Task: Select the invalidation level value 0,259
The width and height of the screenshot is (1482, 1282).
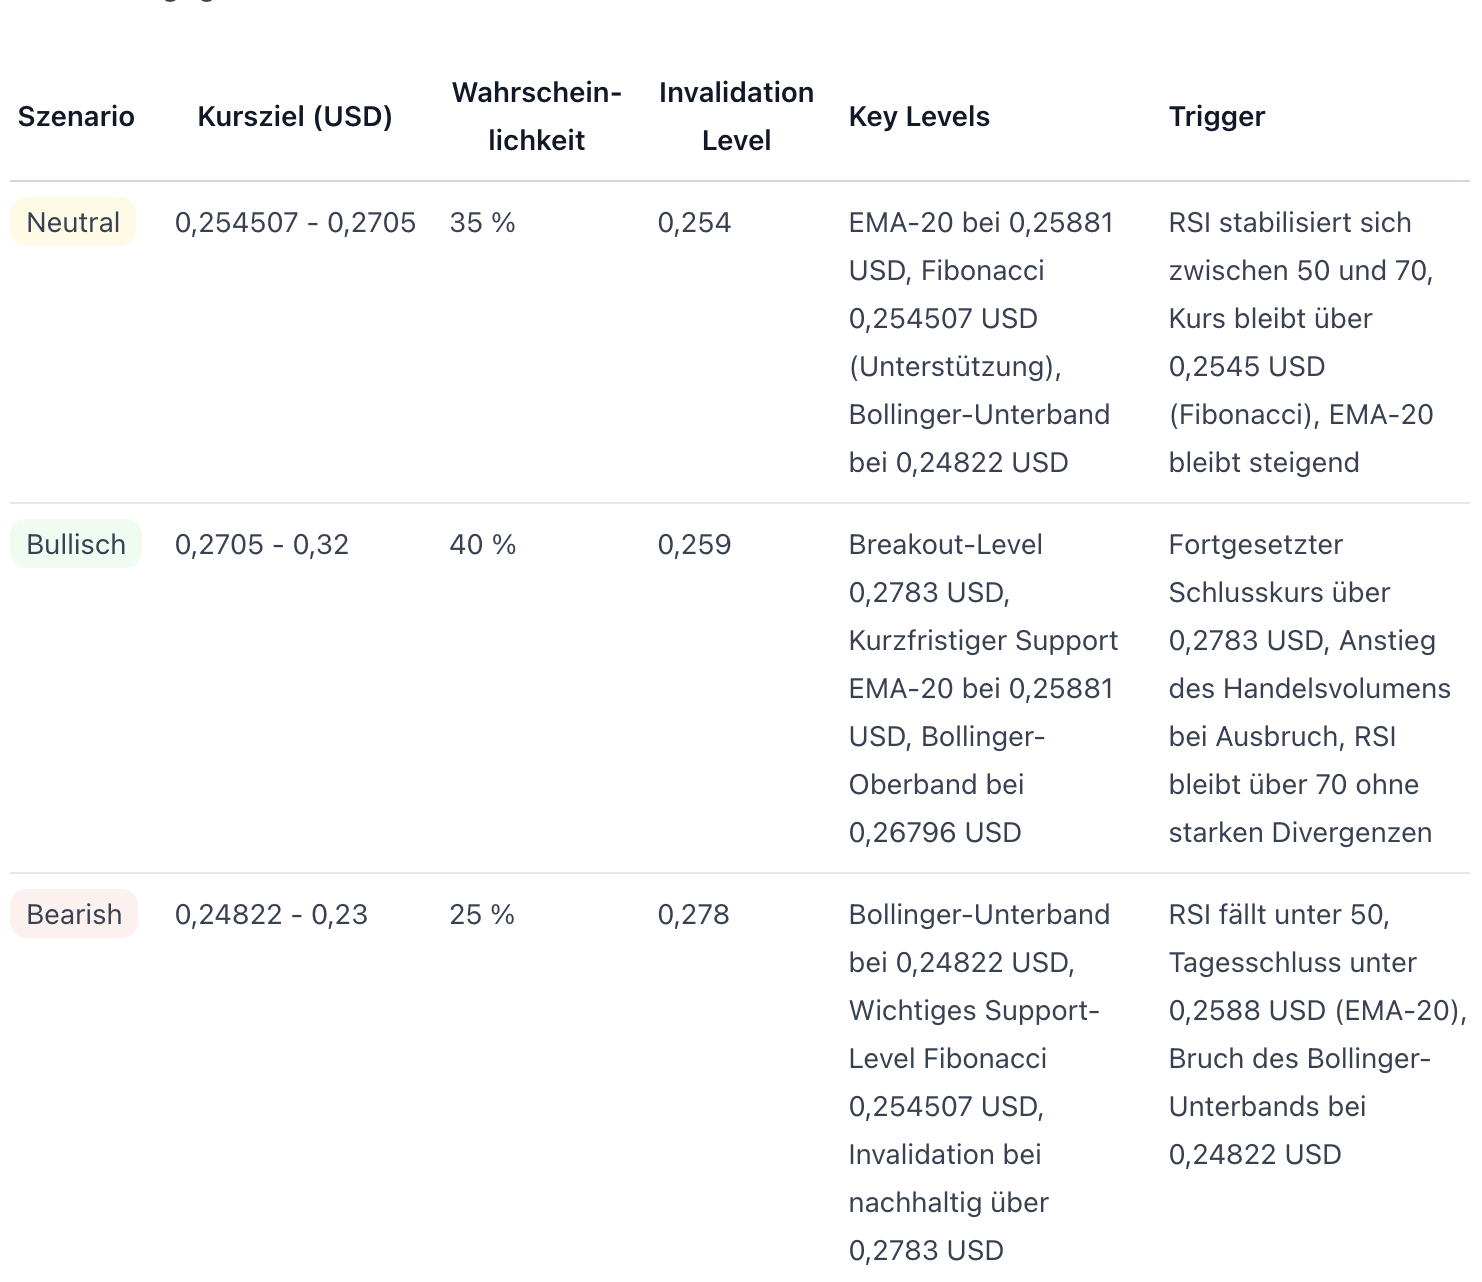Action: (694, 544)
